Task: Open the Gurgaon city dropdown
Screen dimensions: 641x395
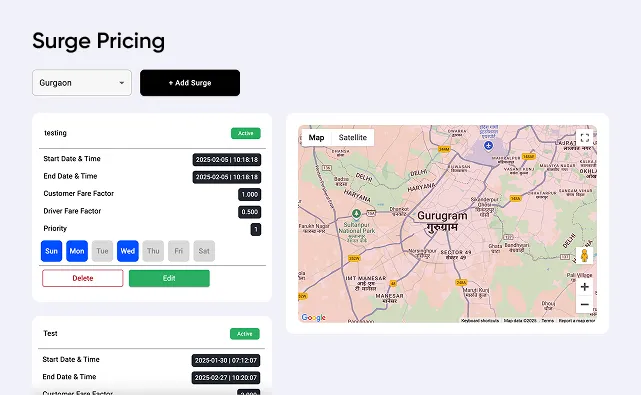Action: pos(82,83)
